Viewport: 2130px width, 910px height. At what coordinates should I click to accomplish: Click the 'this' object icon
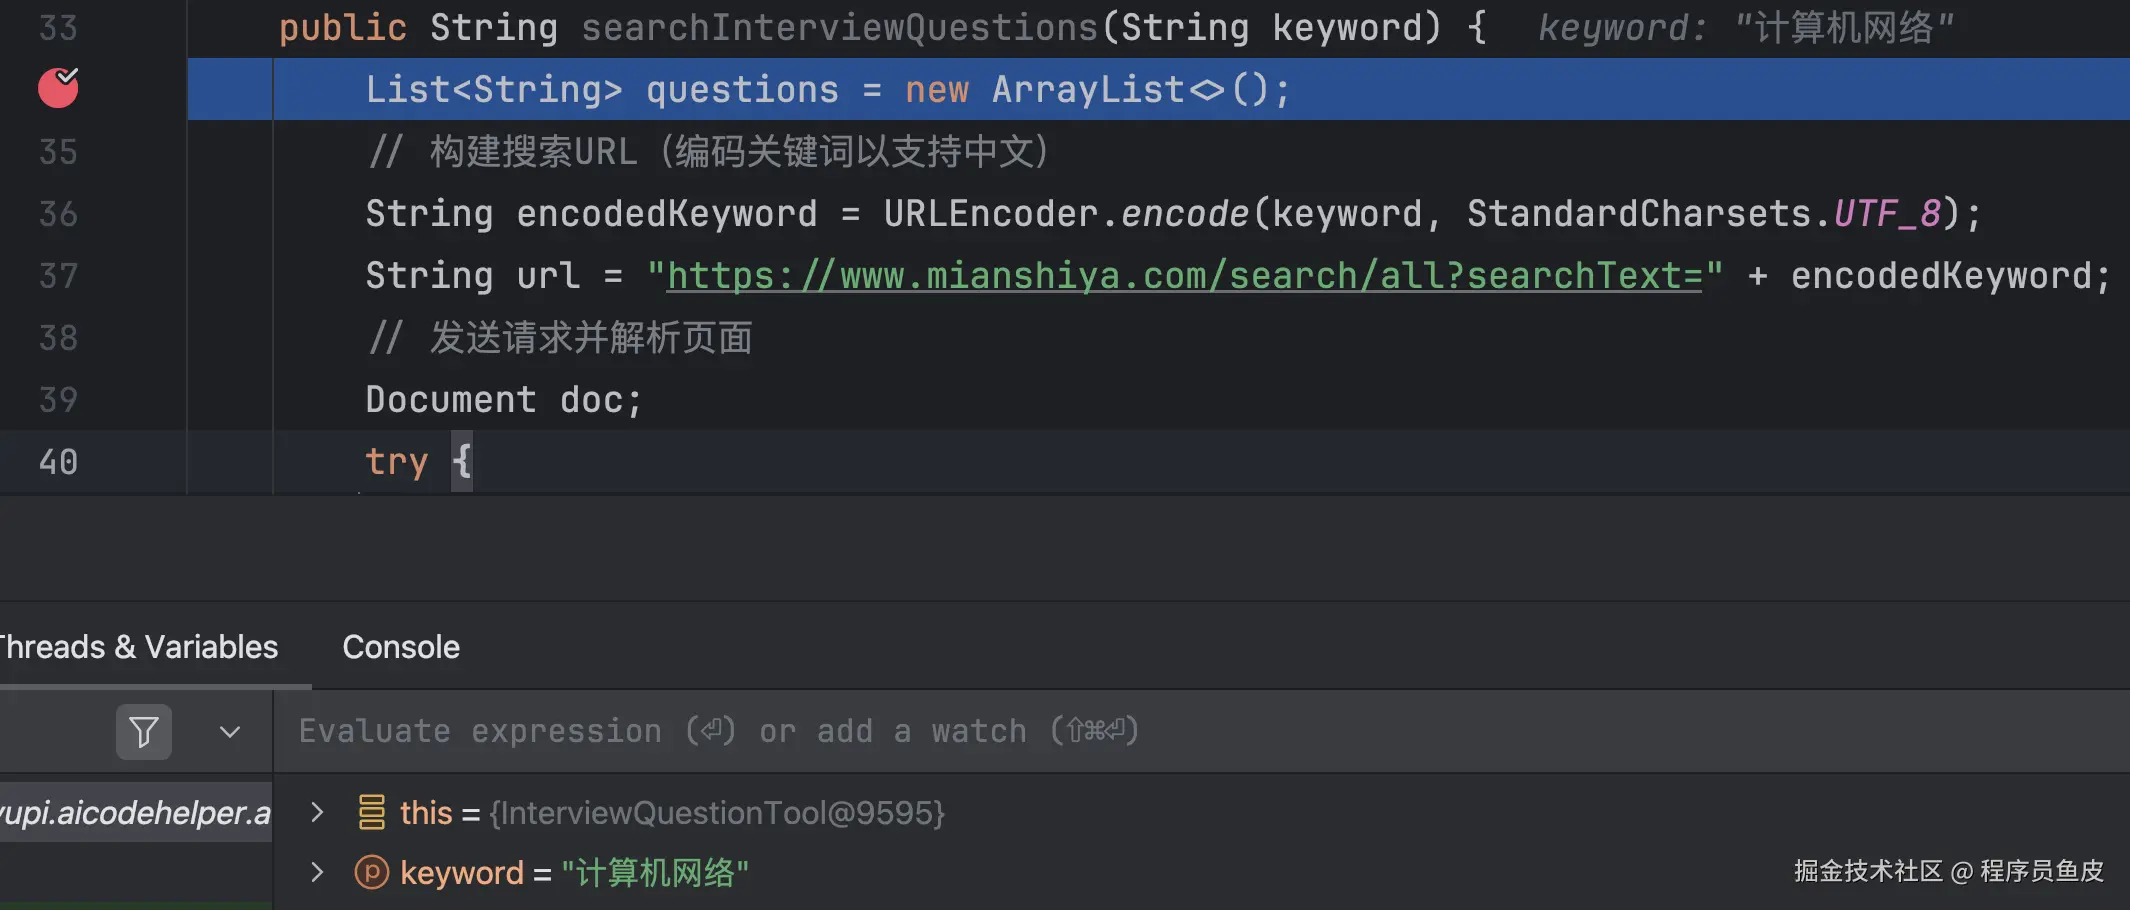click(x=371, y=812)
